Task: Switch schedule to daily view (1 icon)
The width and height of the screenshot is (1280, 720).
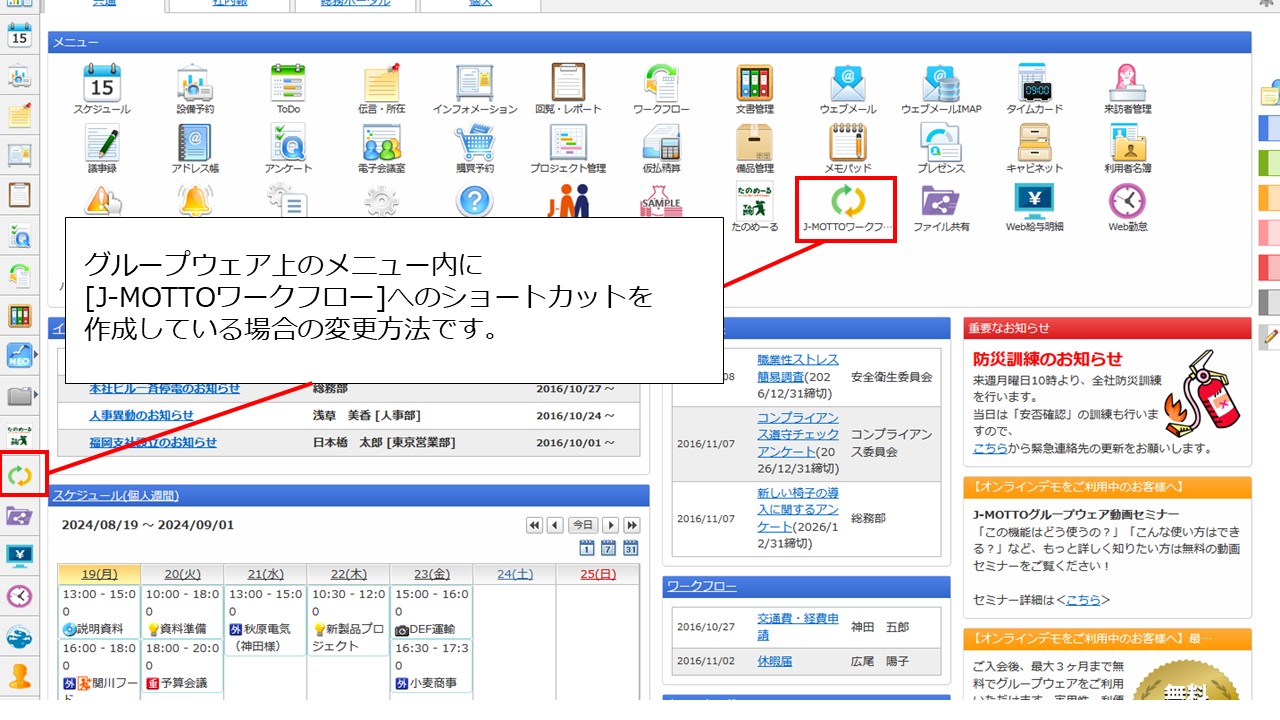Action: [x=587, y=547]
